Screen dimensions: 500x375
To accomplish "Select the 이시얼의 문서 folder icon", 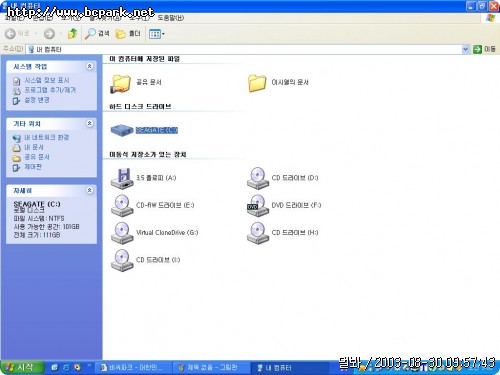I will [257, 83].
